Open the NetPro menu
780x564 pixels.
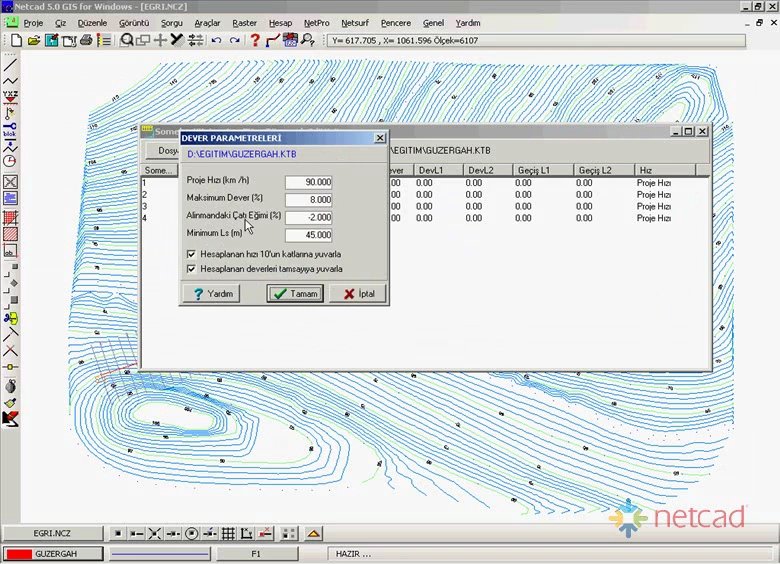click(x=316, y=23)
